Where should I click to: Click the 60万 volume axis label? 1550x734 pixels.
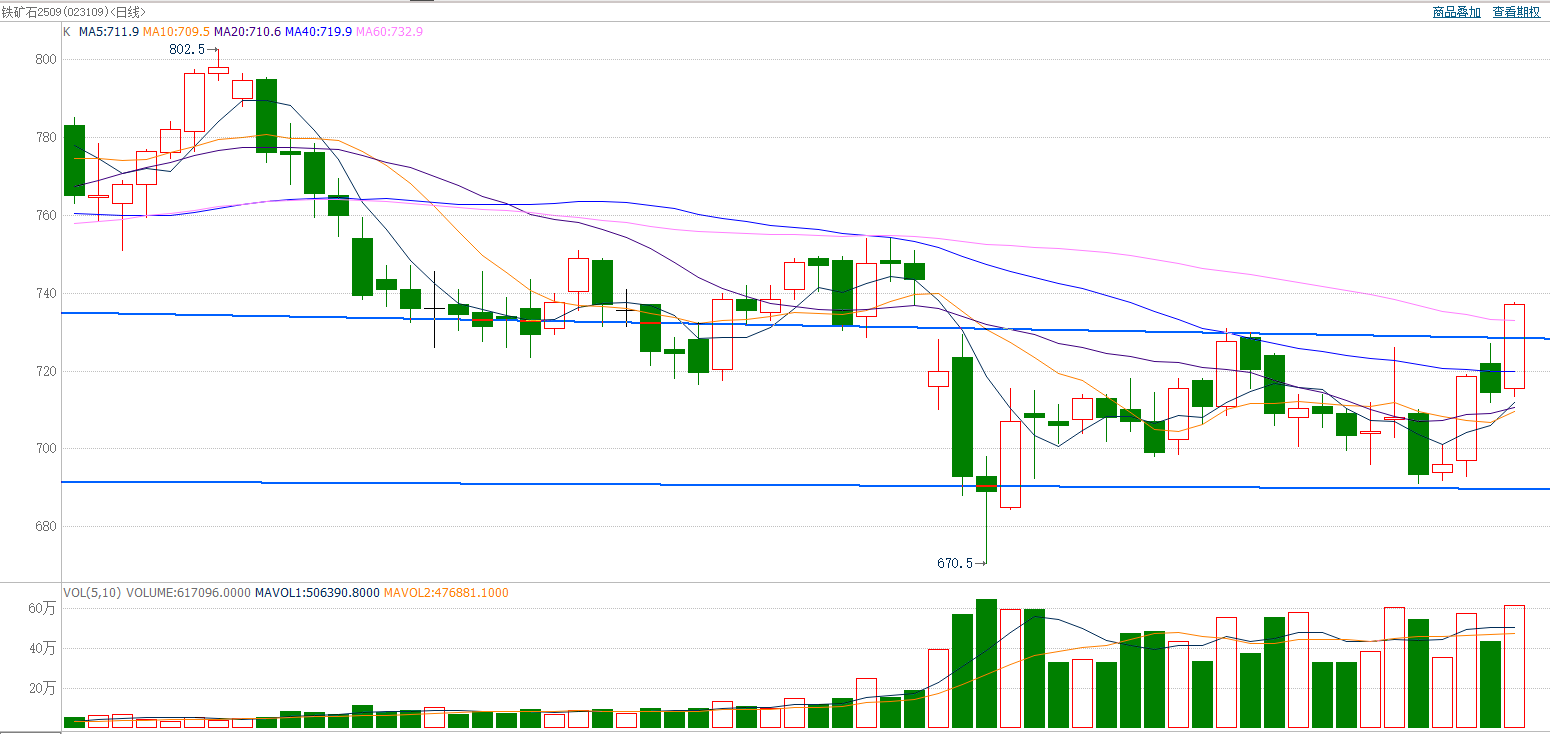click(x=42, y=609)
